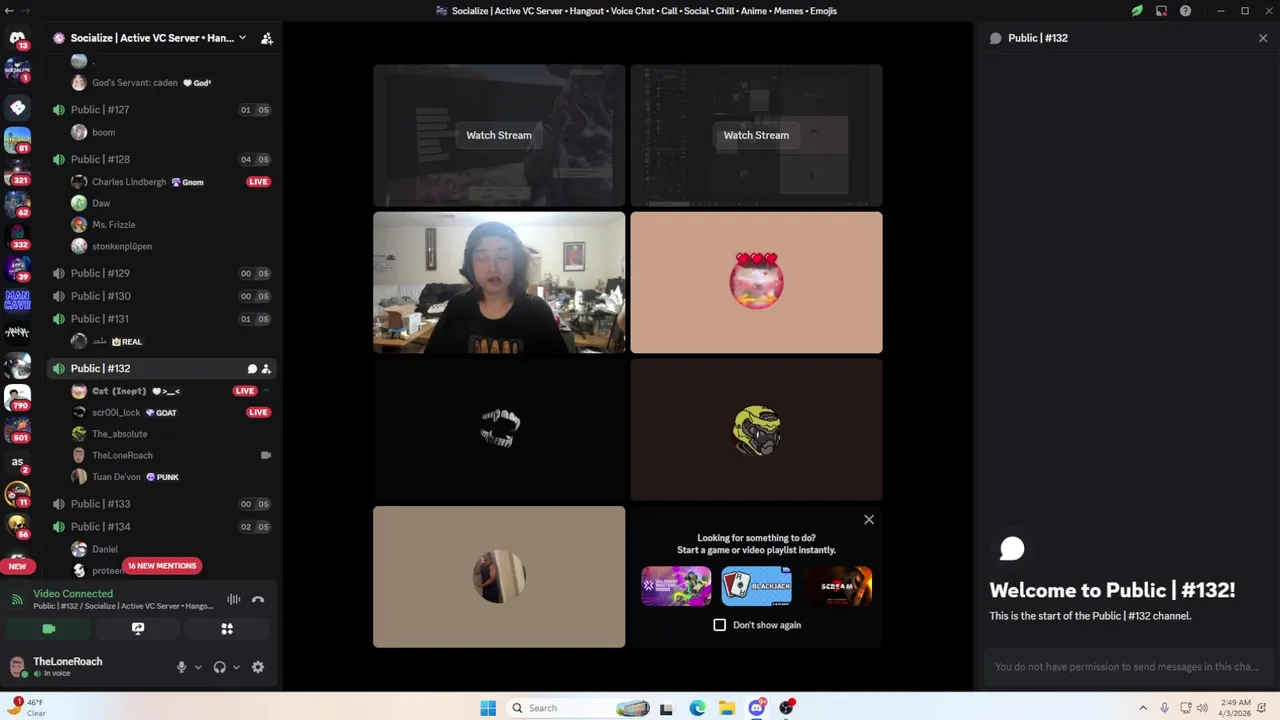Invite people to the server icon
1280x720 pixels.
click(x=267, y=38)
